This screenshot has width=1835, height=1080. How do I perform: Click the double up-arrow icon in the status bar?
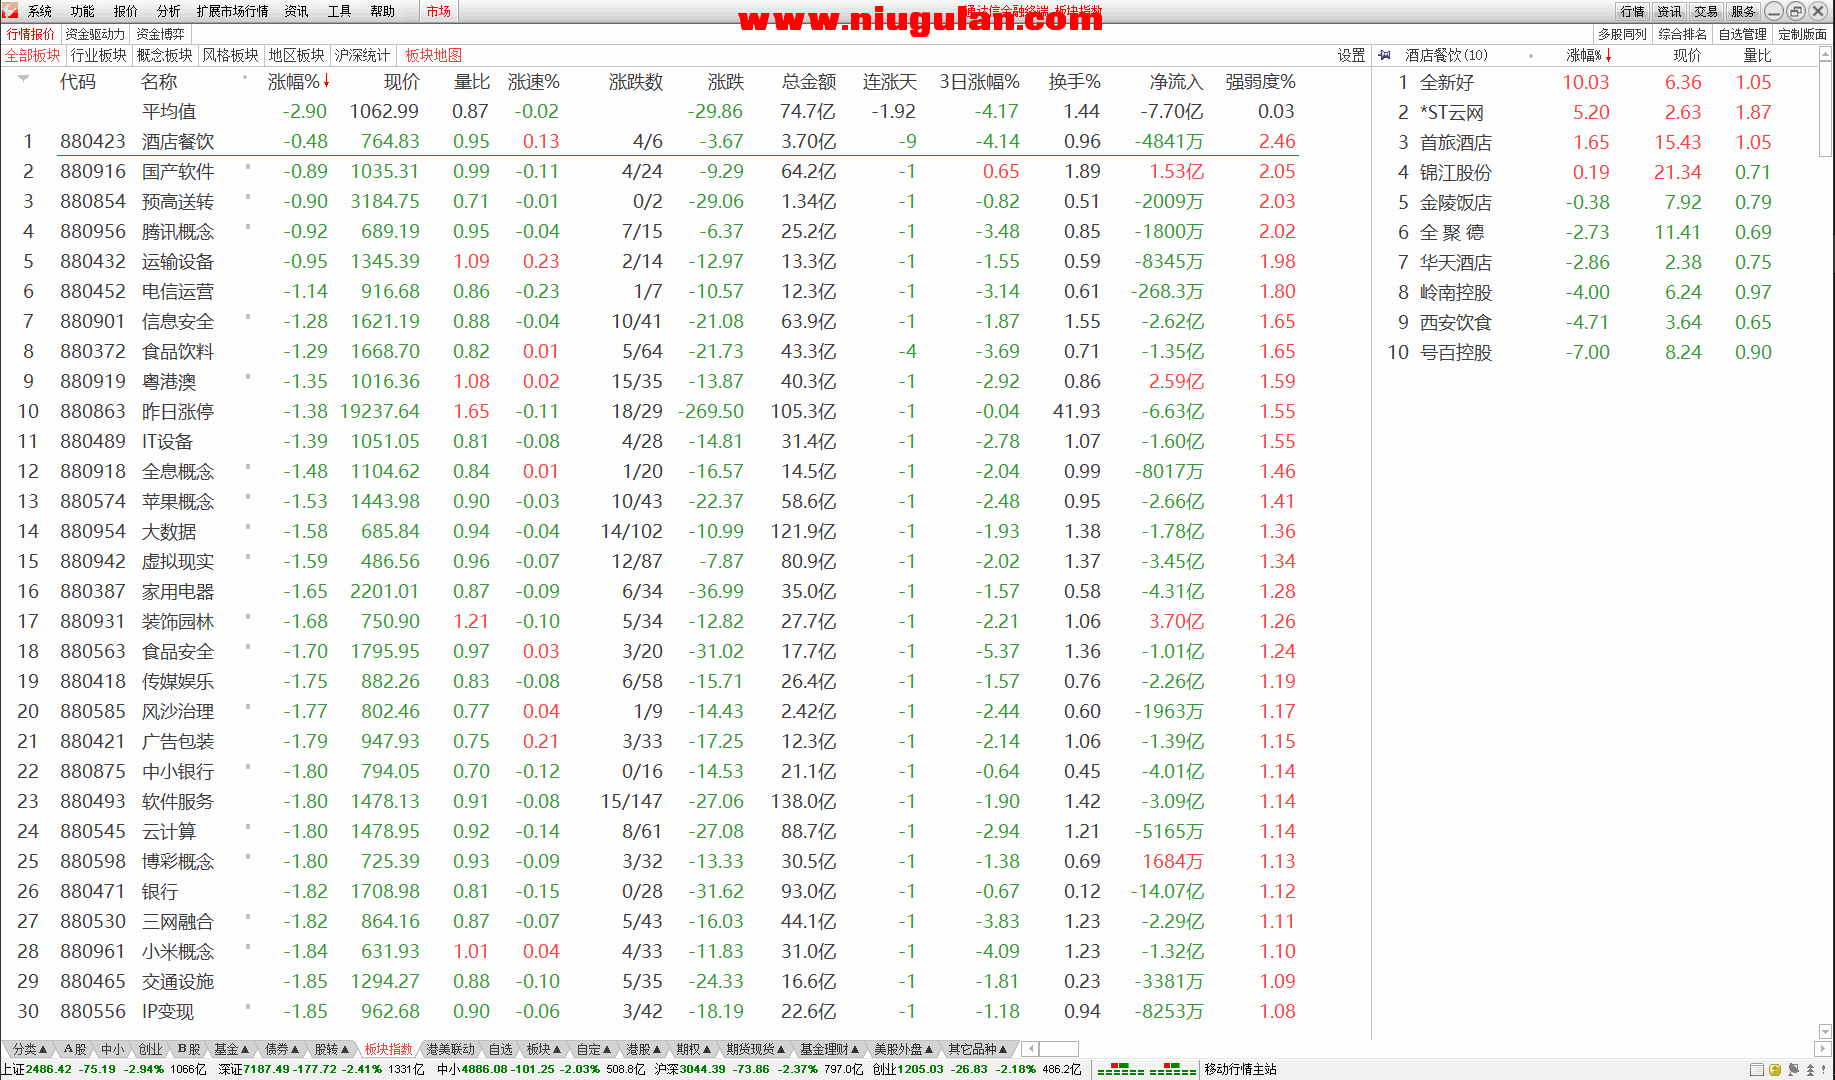1810,1070
